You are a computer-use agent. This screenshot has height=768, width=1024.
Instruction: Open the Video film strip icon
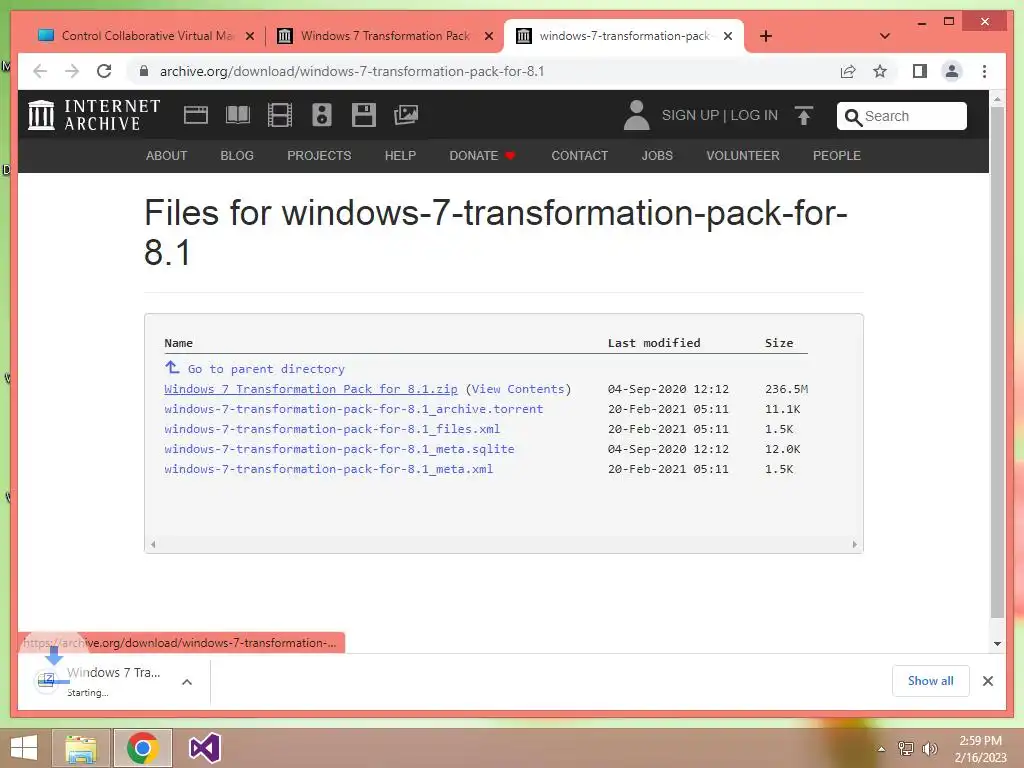(x=280, y=115)
